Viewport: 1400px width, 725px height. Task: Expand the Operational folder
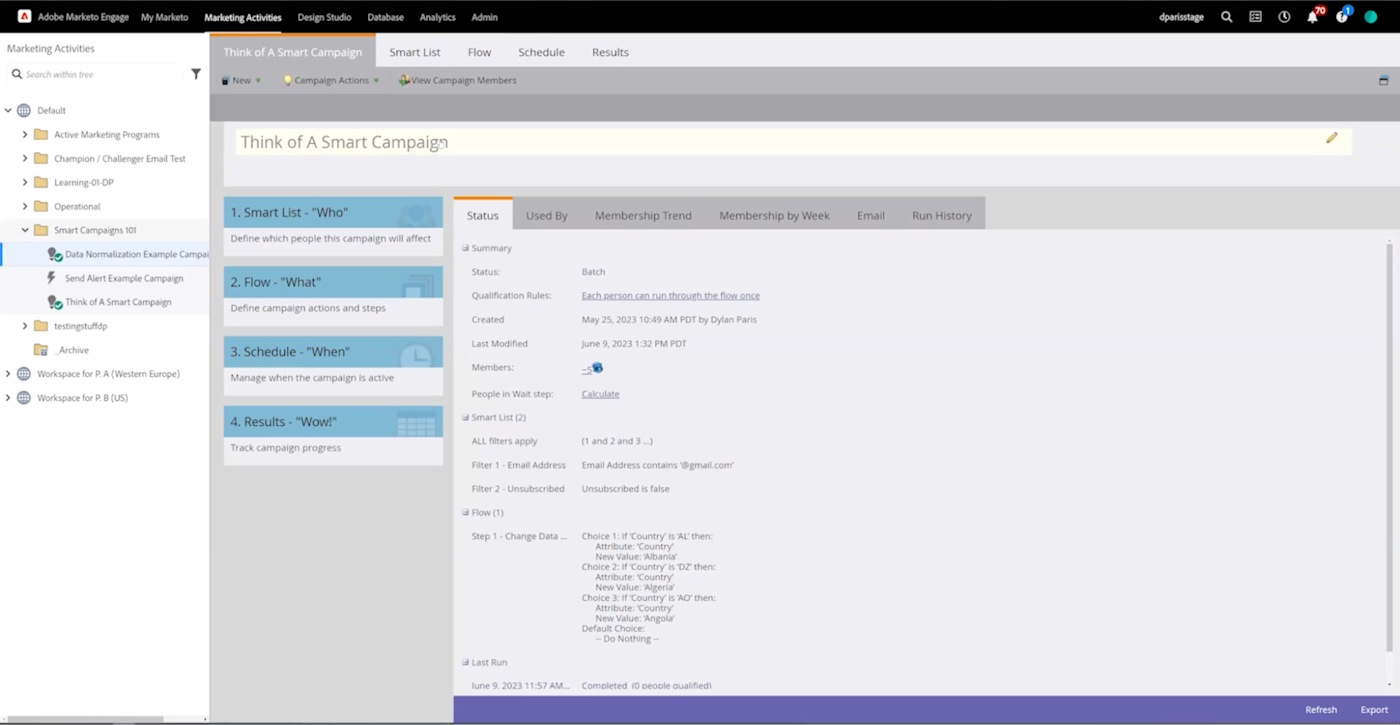click(25, 206)
